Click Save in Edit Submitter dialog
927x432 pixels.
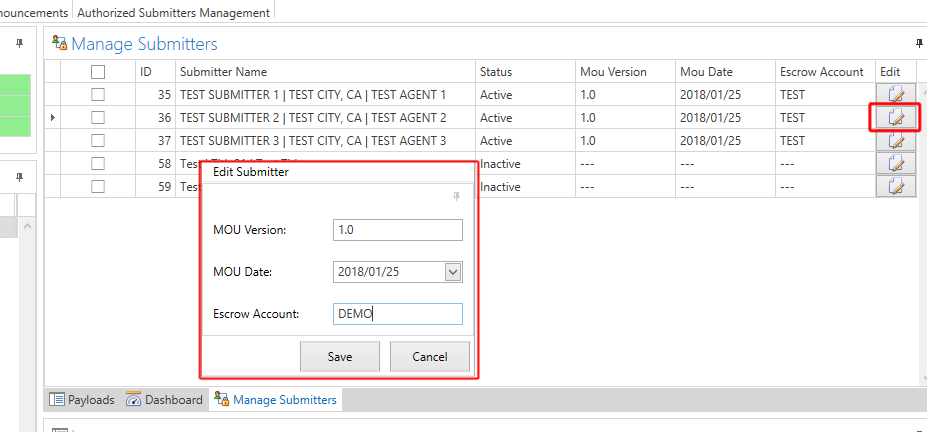pos(340,356)
